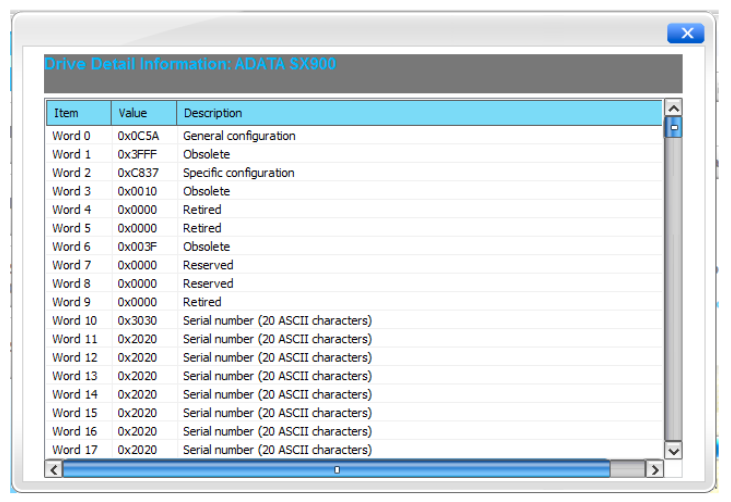This screenshot has width=731, height=502.
Task: Click Serial number description in Word 12 row
Action: pos(277,358)
